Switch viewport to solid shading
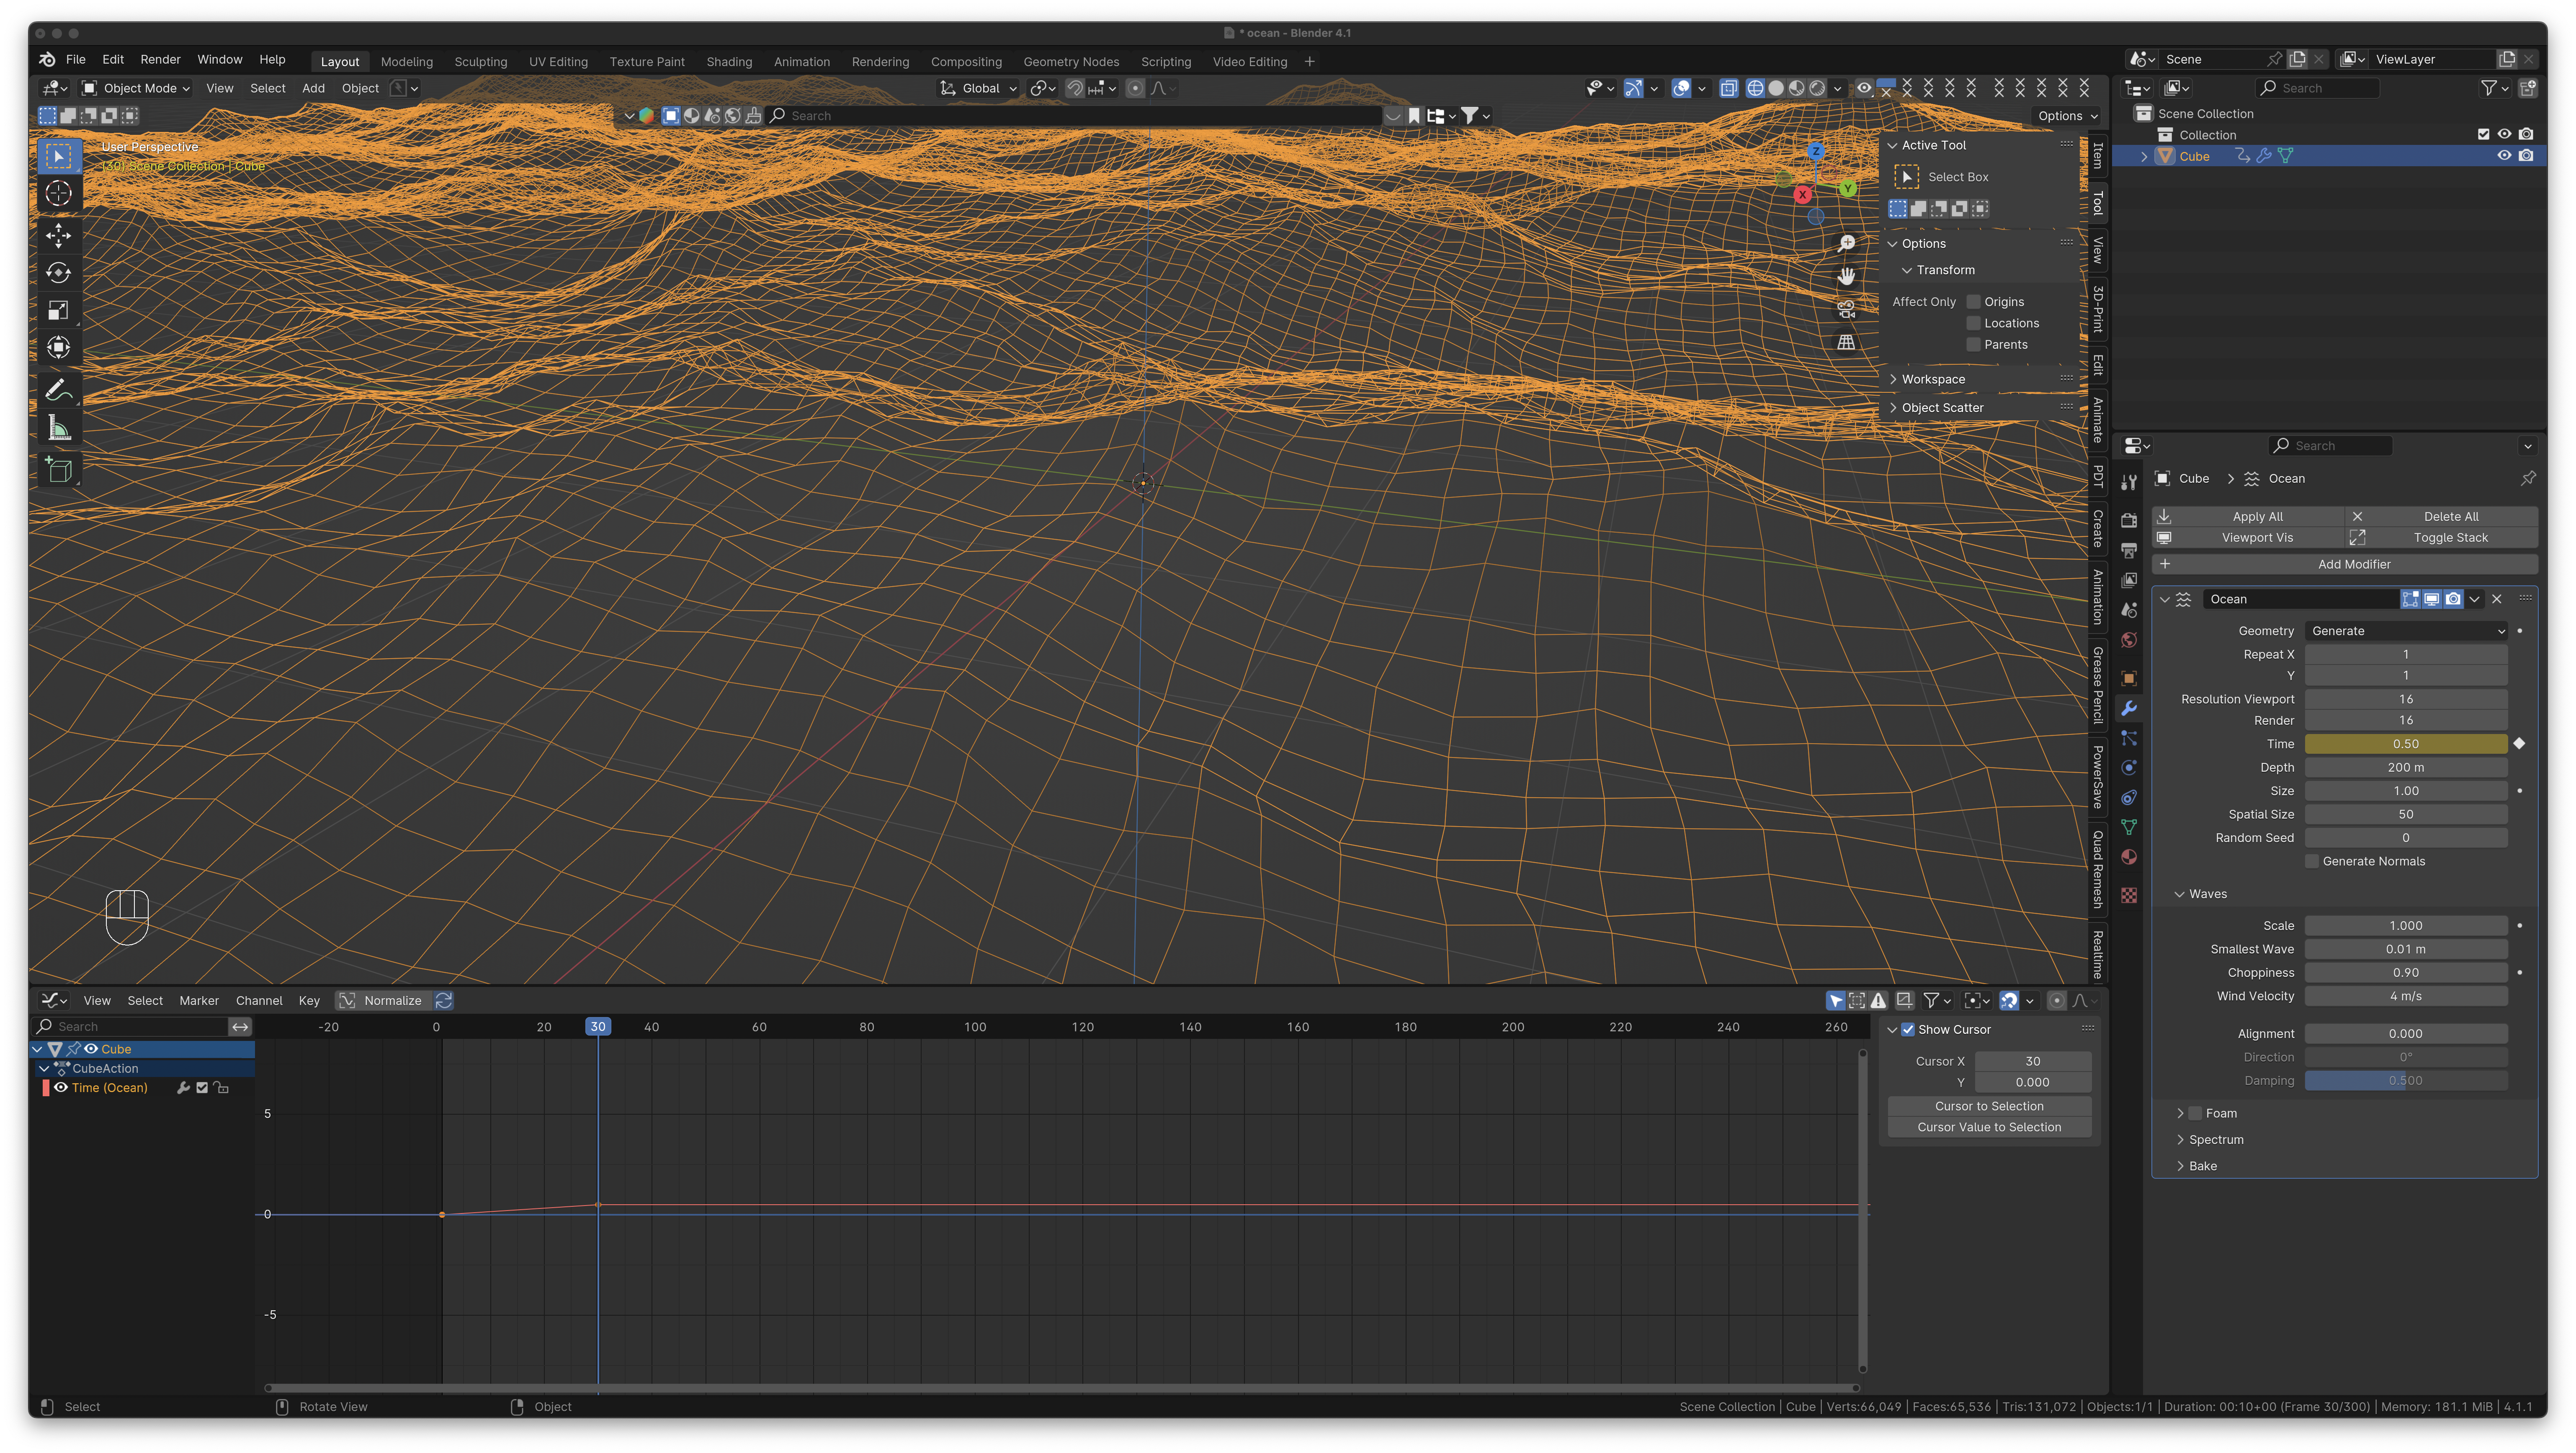Screen dimensions: 2576x1453 point(1776,88)
